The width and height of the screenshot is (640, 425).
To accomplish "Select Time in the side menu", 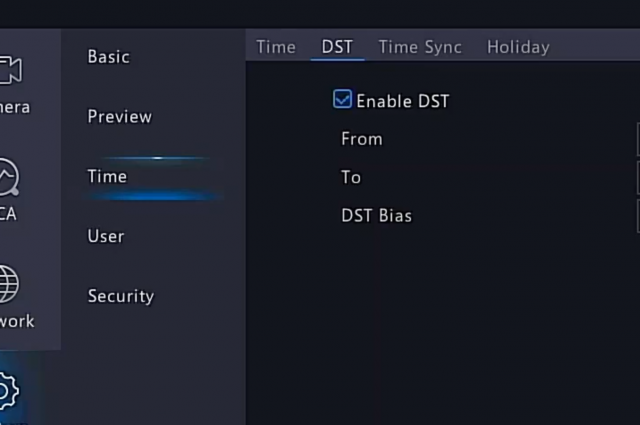I will [107, 176].
